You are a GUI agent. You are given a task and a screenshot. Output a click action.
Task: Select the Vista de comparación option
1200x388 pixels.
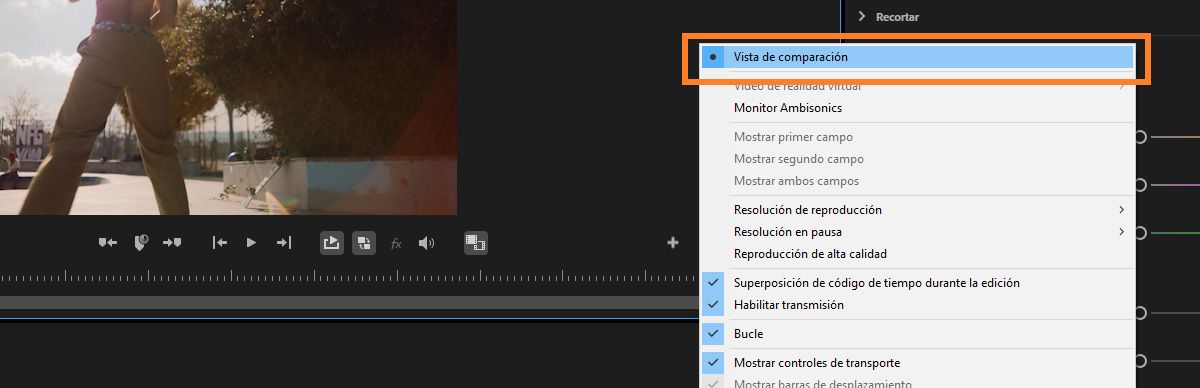tap(917, 58)
